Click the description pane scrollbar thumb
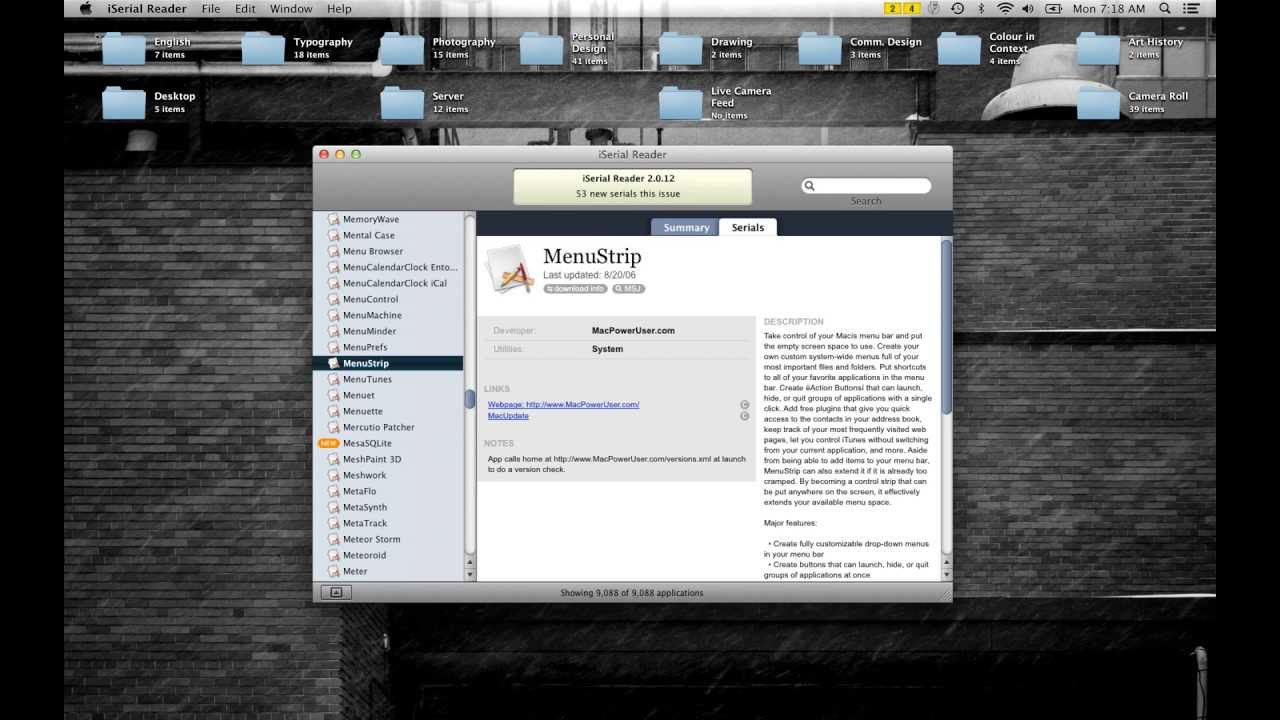This screenshot has height=720, width=1280. tap(946, 327)
